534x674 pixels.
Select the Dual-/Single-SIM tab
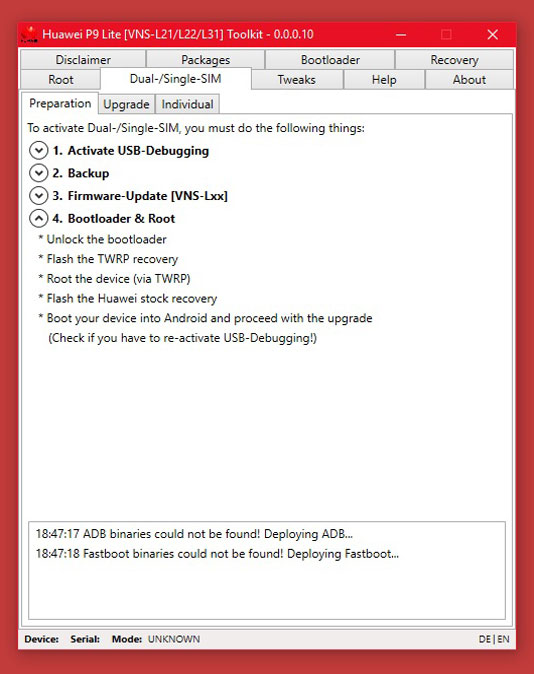(175, 79)
